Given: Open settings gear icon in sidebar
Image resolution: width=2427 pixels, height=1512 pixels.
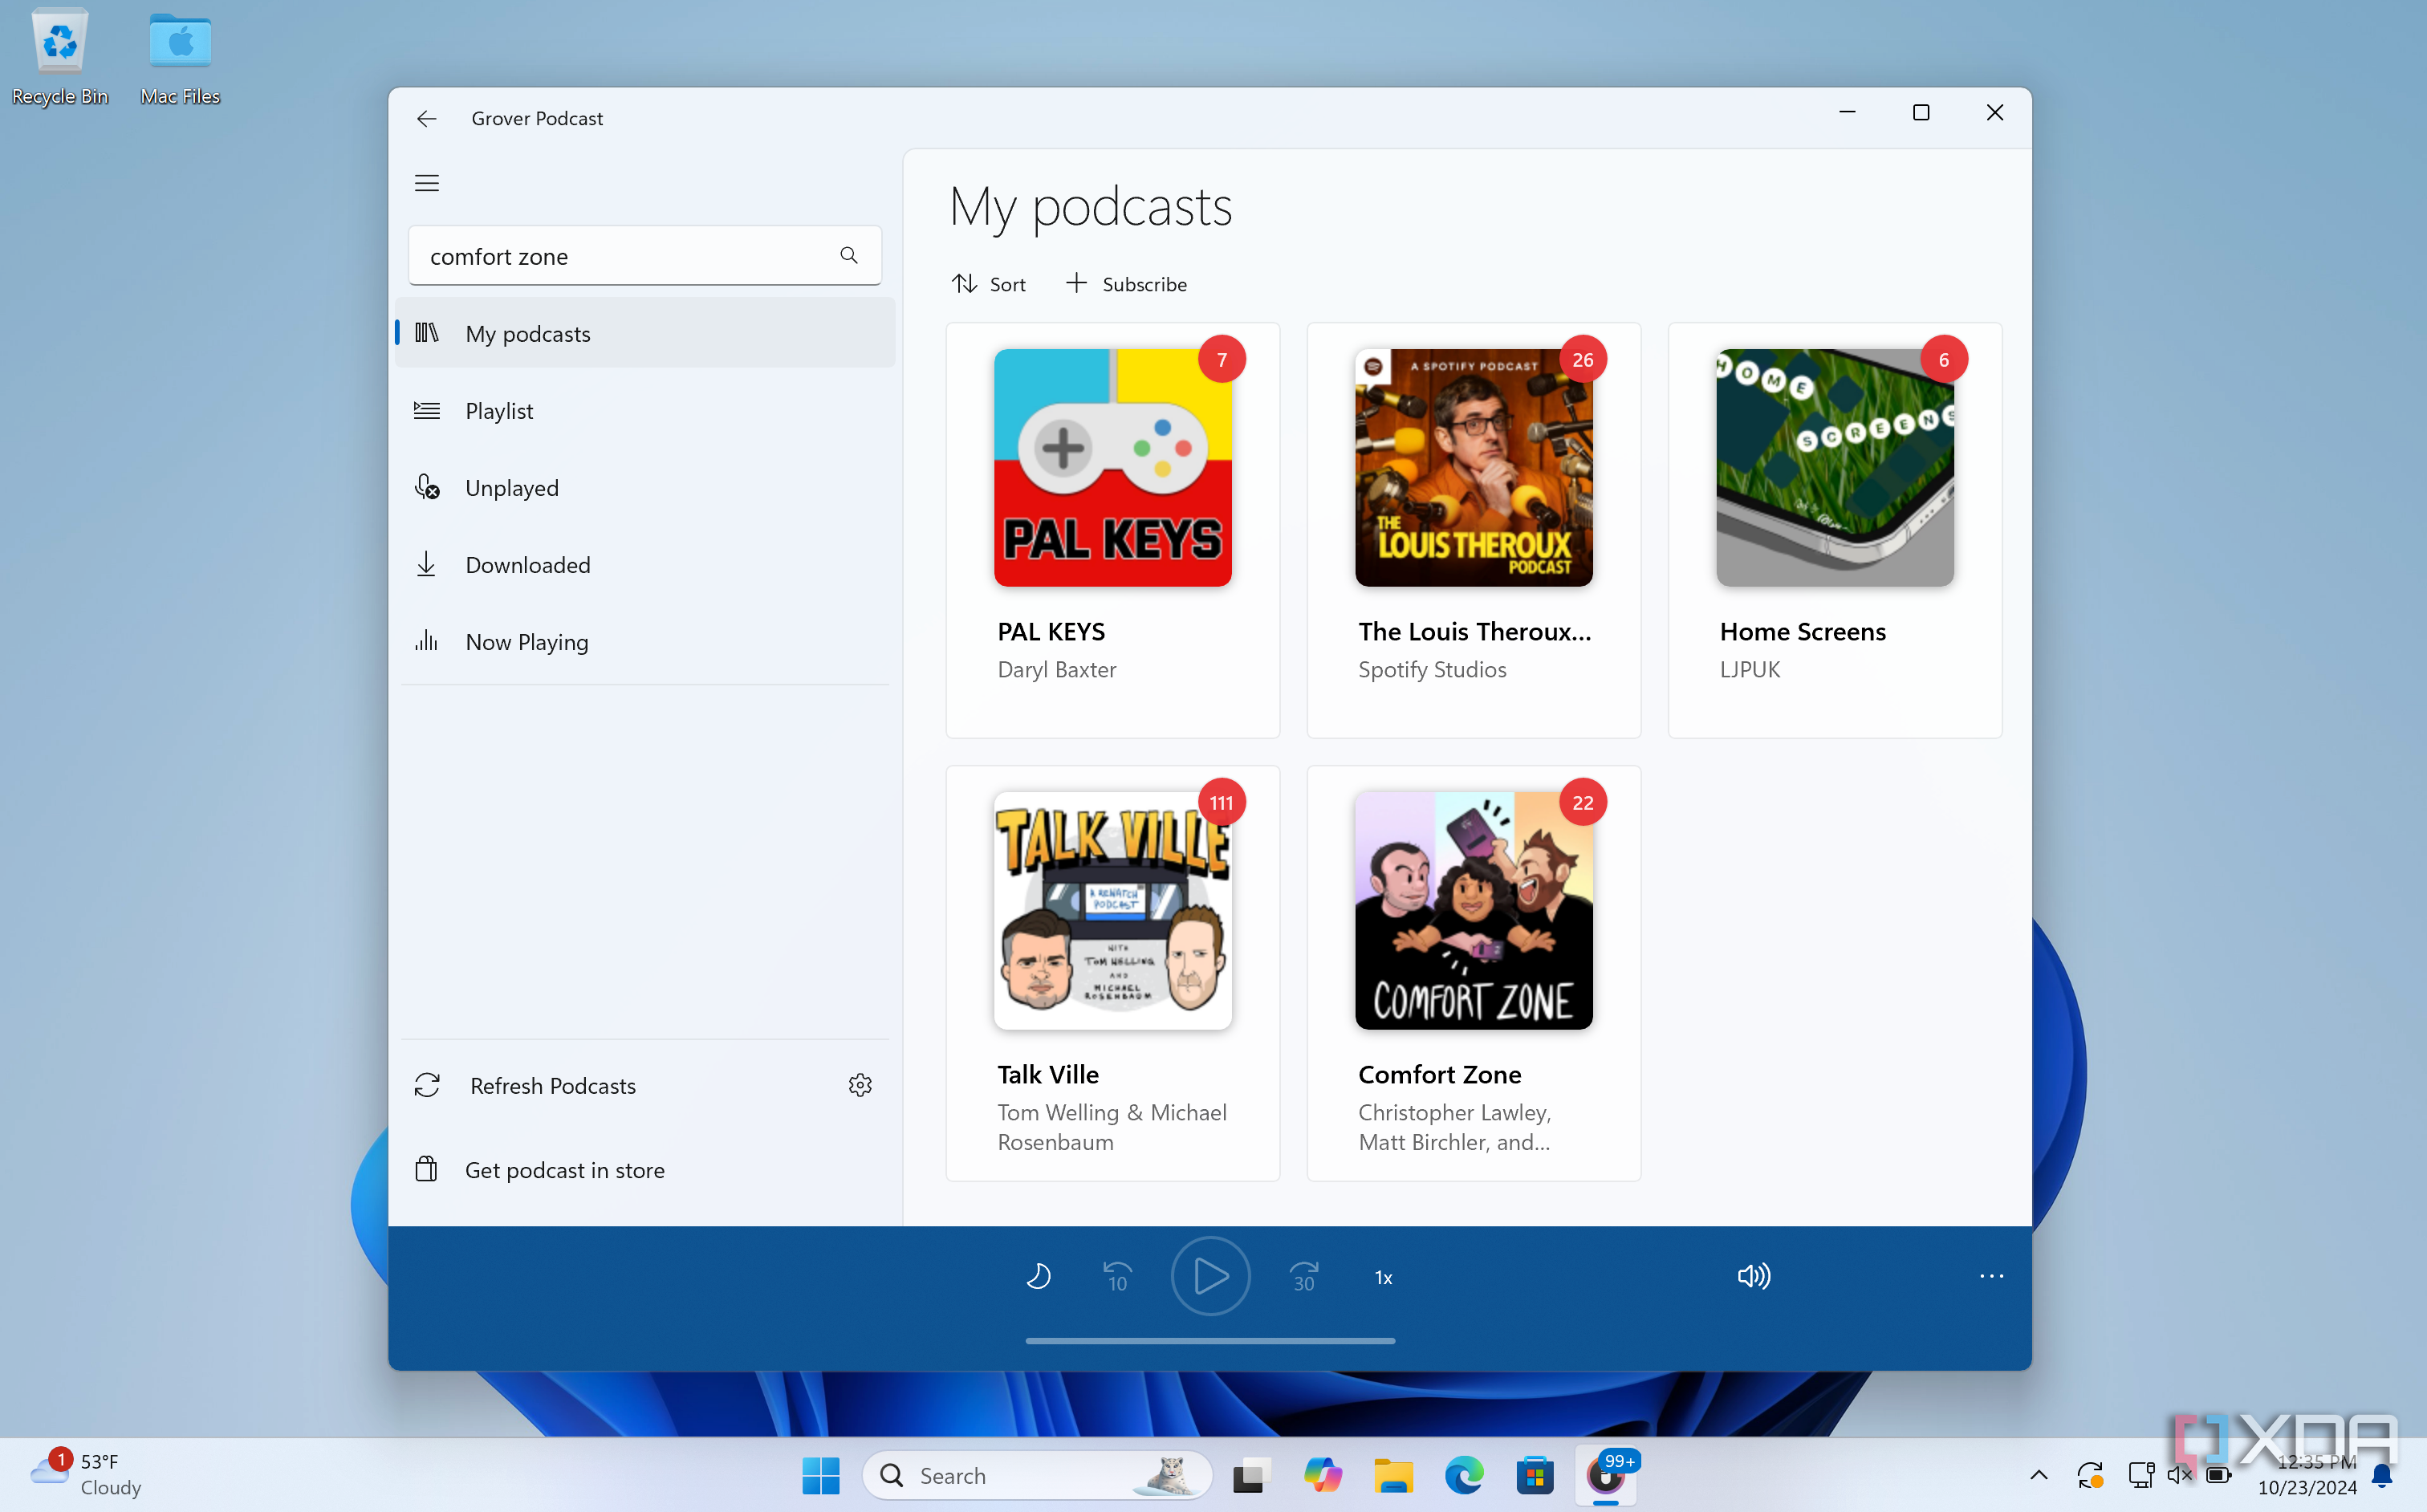Looking at the screenshot, I should click(860, 1085).
